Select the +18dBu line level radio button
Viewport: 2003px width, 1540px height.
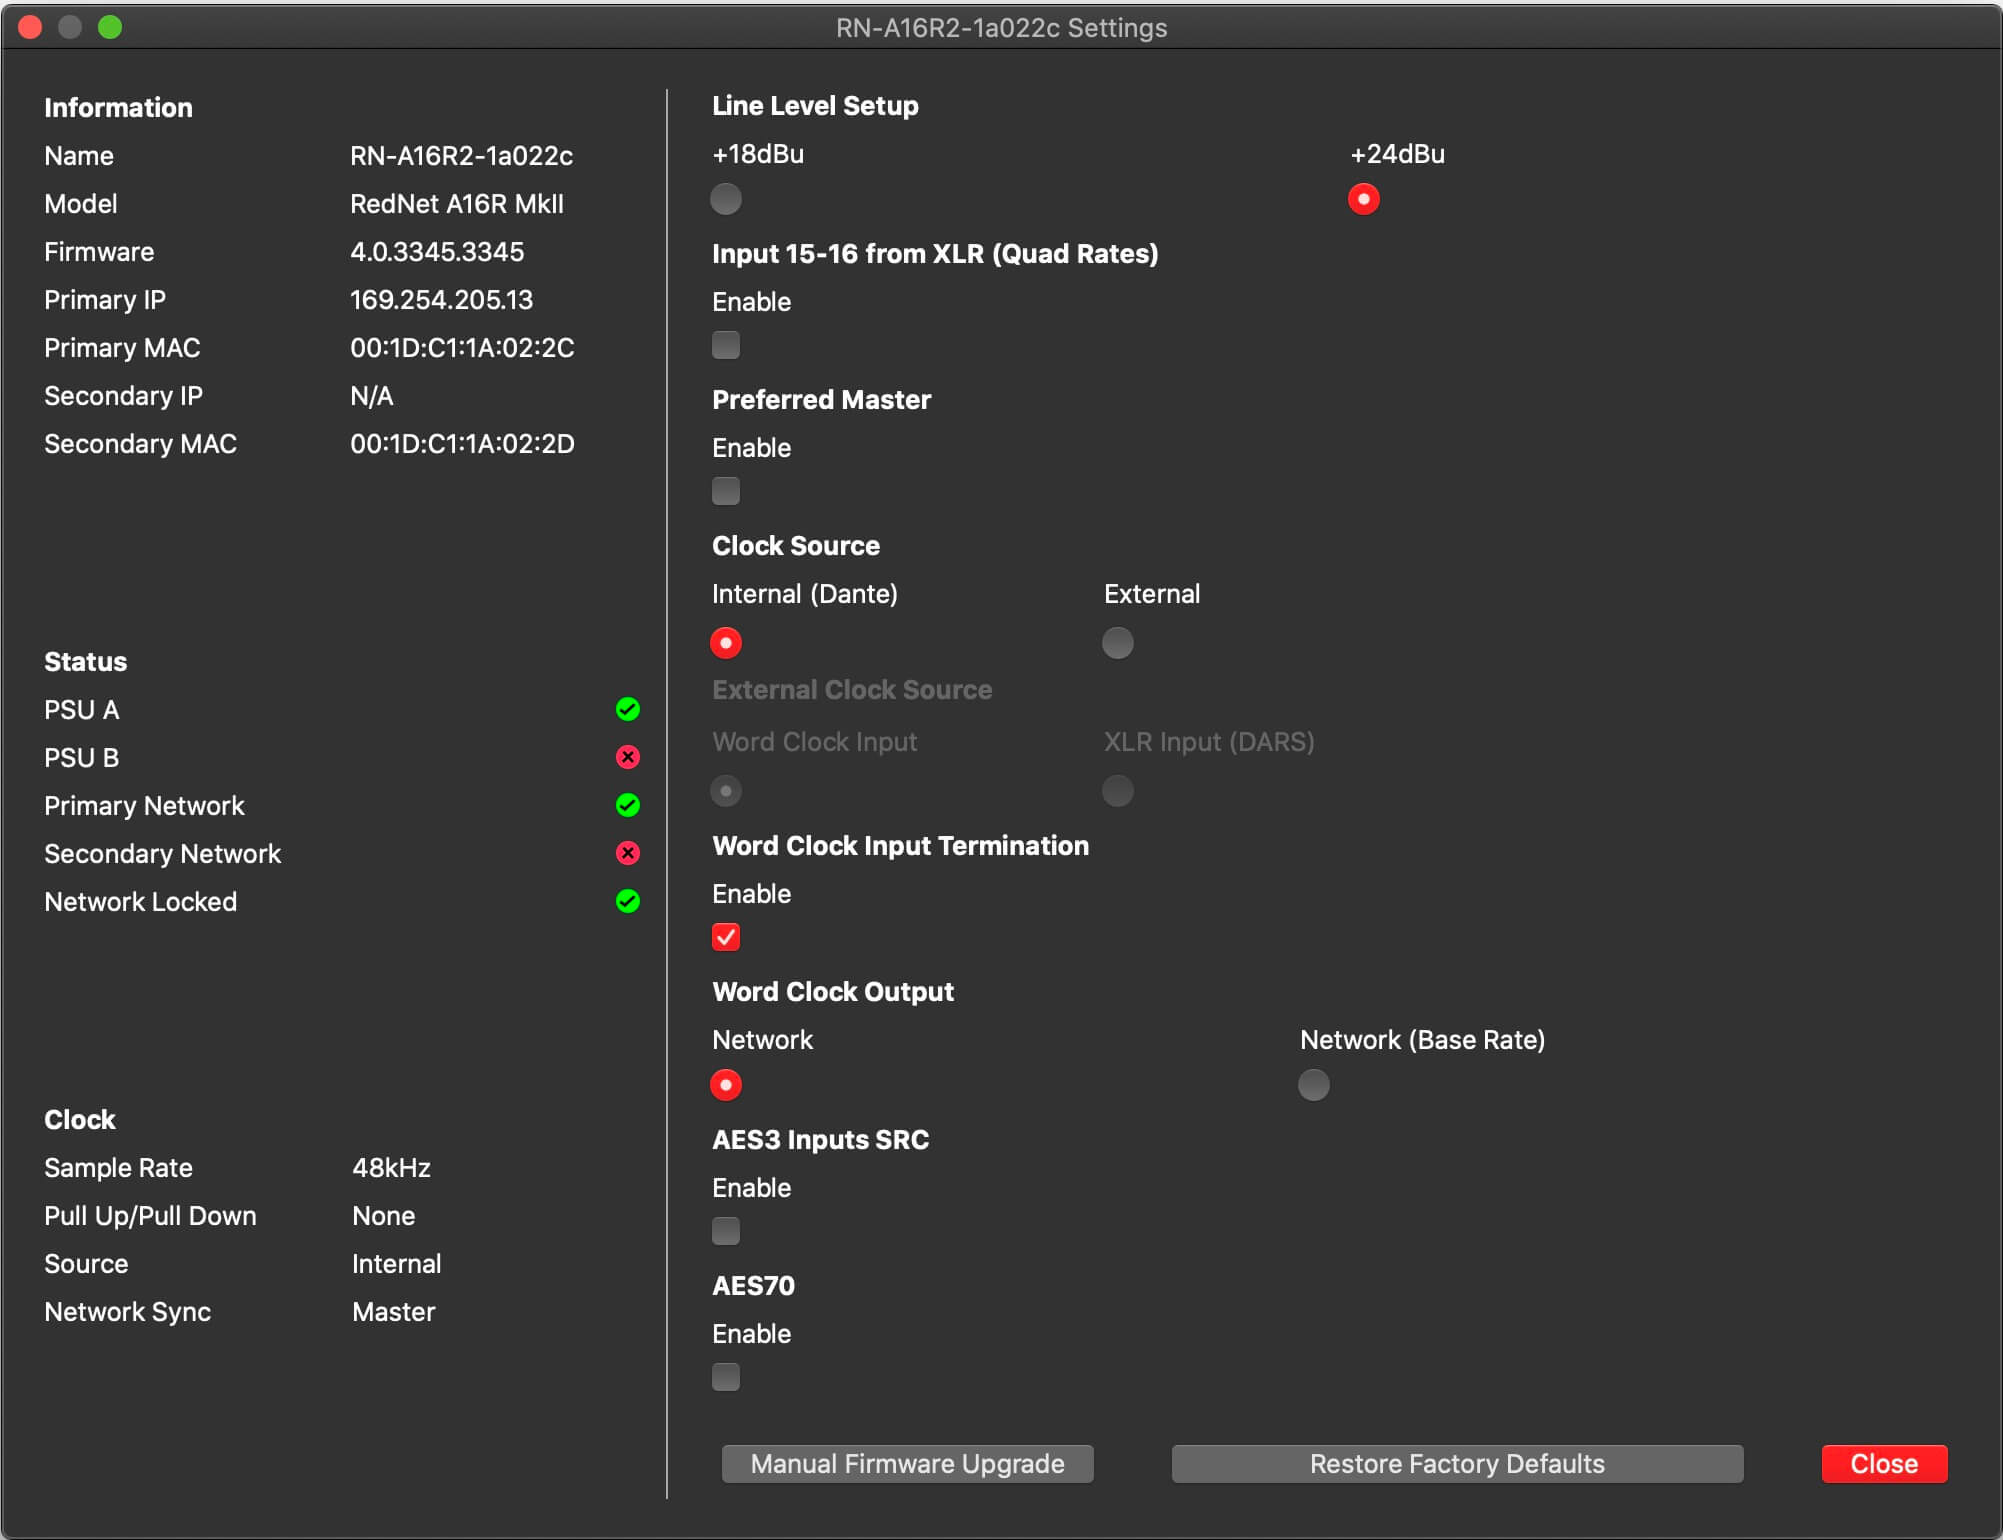pos(726,199)
